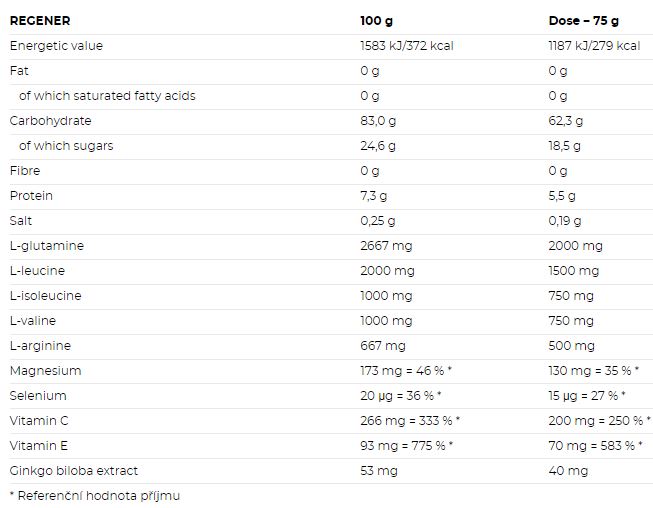Image resolution: width=653 pixels, height=508 pixels.
Task: Click the L-glutamine row label
Action: (47, 246)
